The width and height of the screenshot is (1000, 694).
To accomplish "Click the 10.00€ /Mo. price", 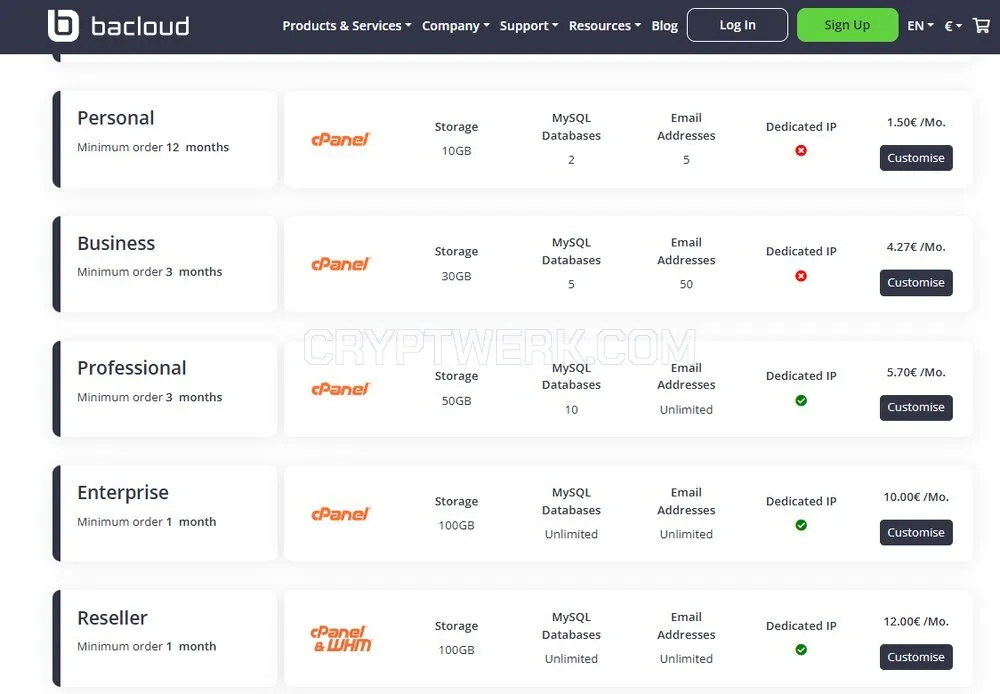I will pos(916,497).
